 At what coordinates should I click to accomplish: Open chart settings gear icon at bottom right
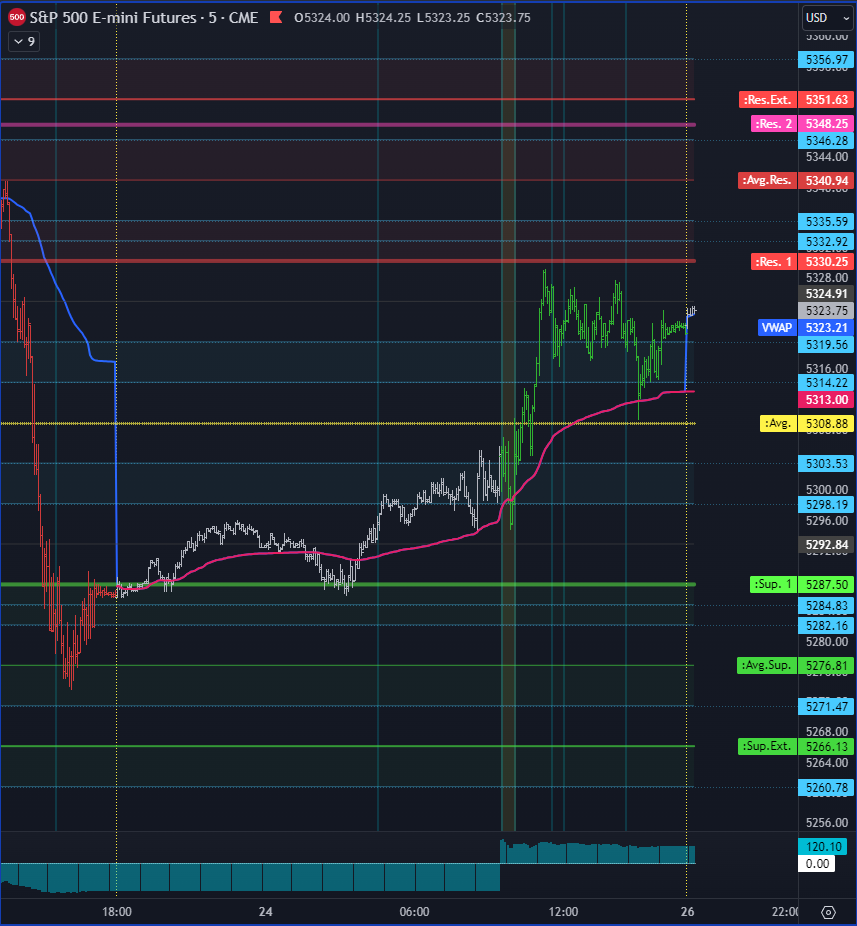click(x=828, y=912)
